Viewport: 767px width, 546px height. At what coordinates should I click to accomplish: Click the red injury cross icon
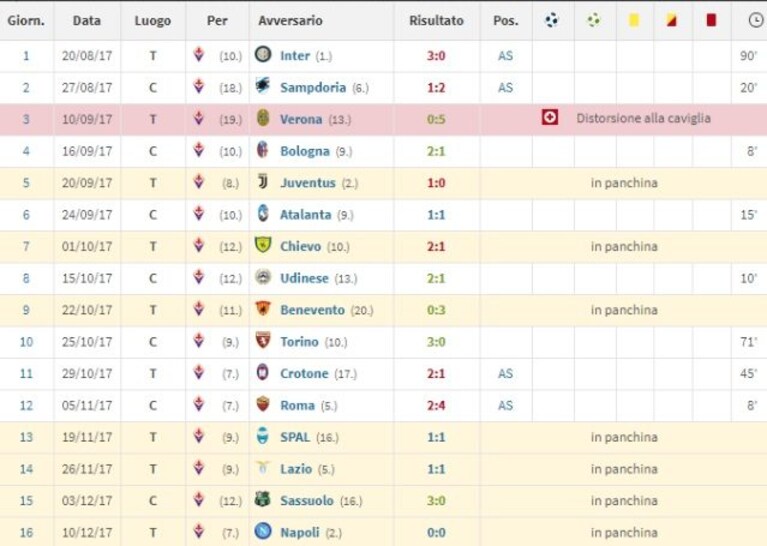550,117
